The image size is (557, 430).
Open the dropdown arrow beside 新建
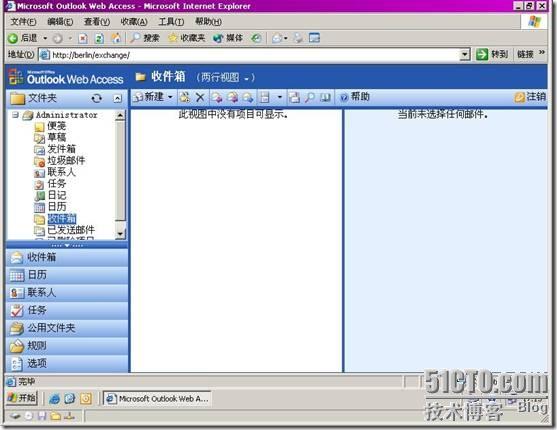coord(170,97)
